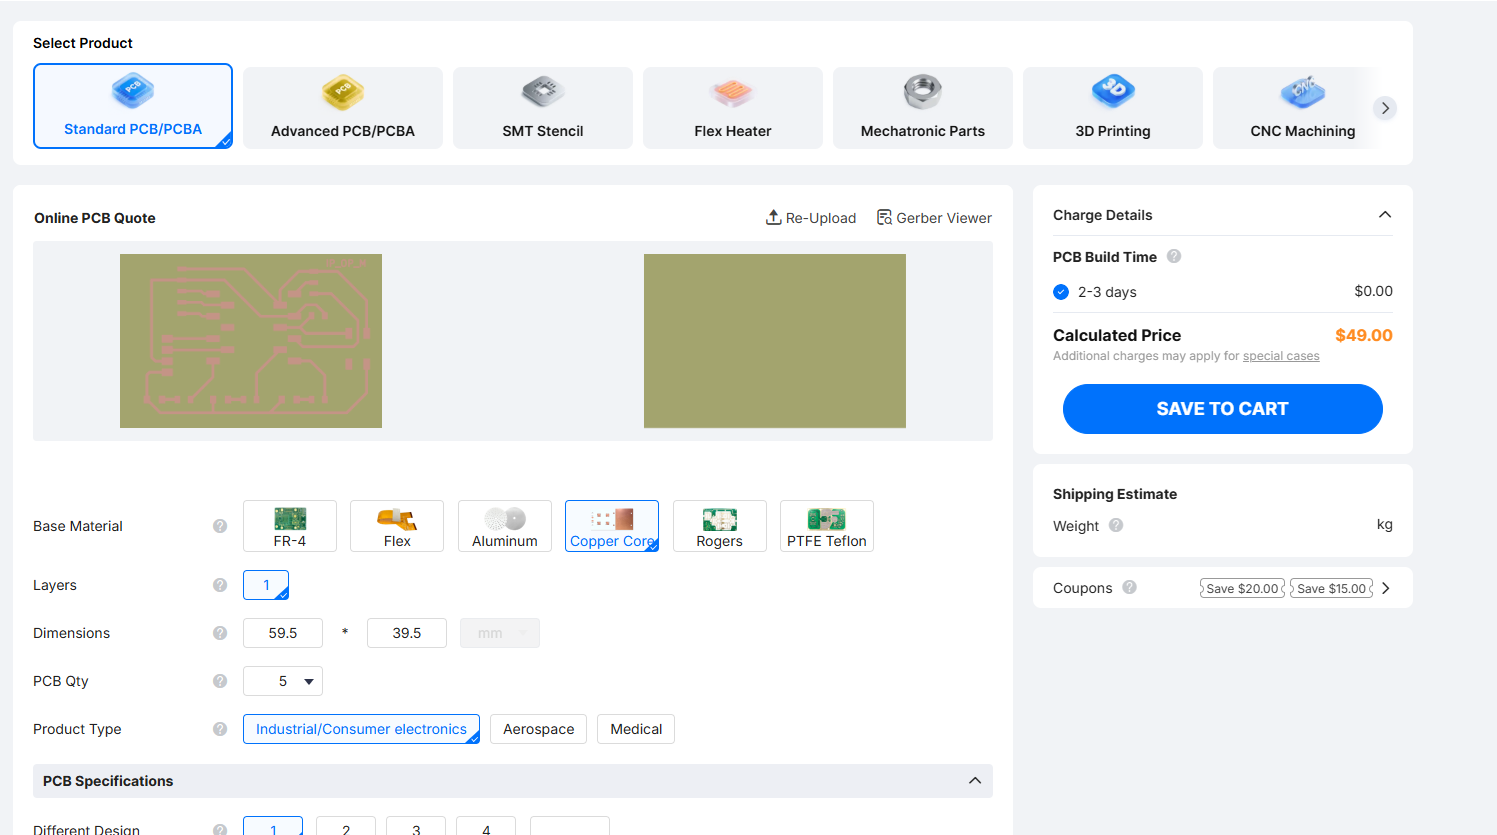Select the Mechatronic Parts product

(x=923, y=108)
